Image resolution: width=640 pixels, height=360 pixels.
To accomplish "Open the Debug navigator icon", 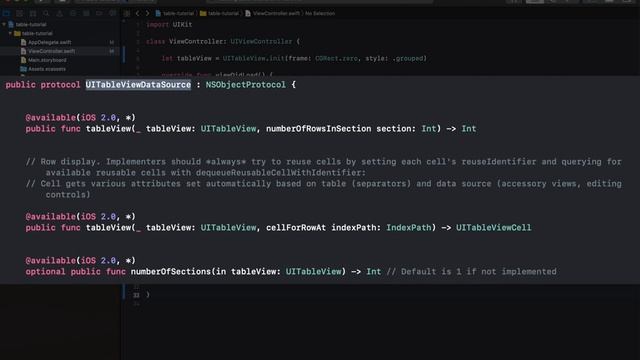I will 86,13.
